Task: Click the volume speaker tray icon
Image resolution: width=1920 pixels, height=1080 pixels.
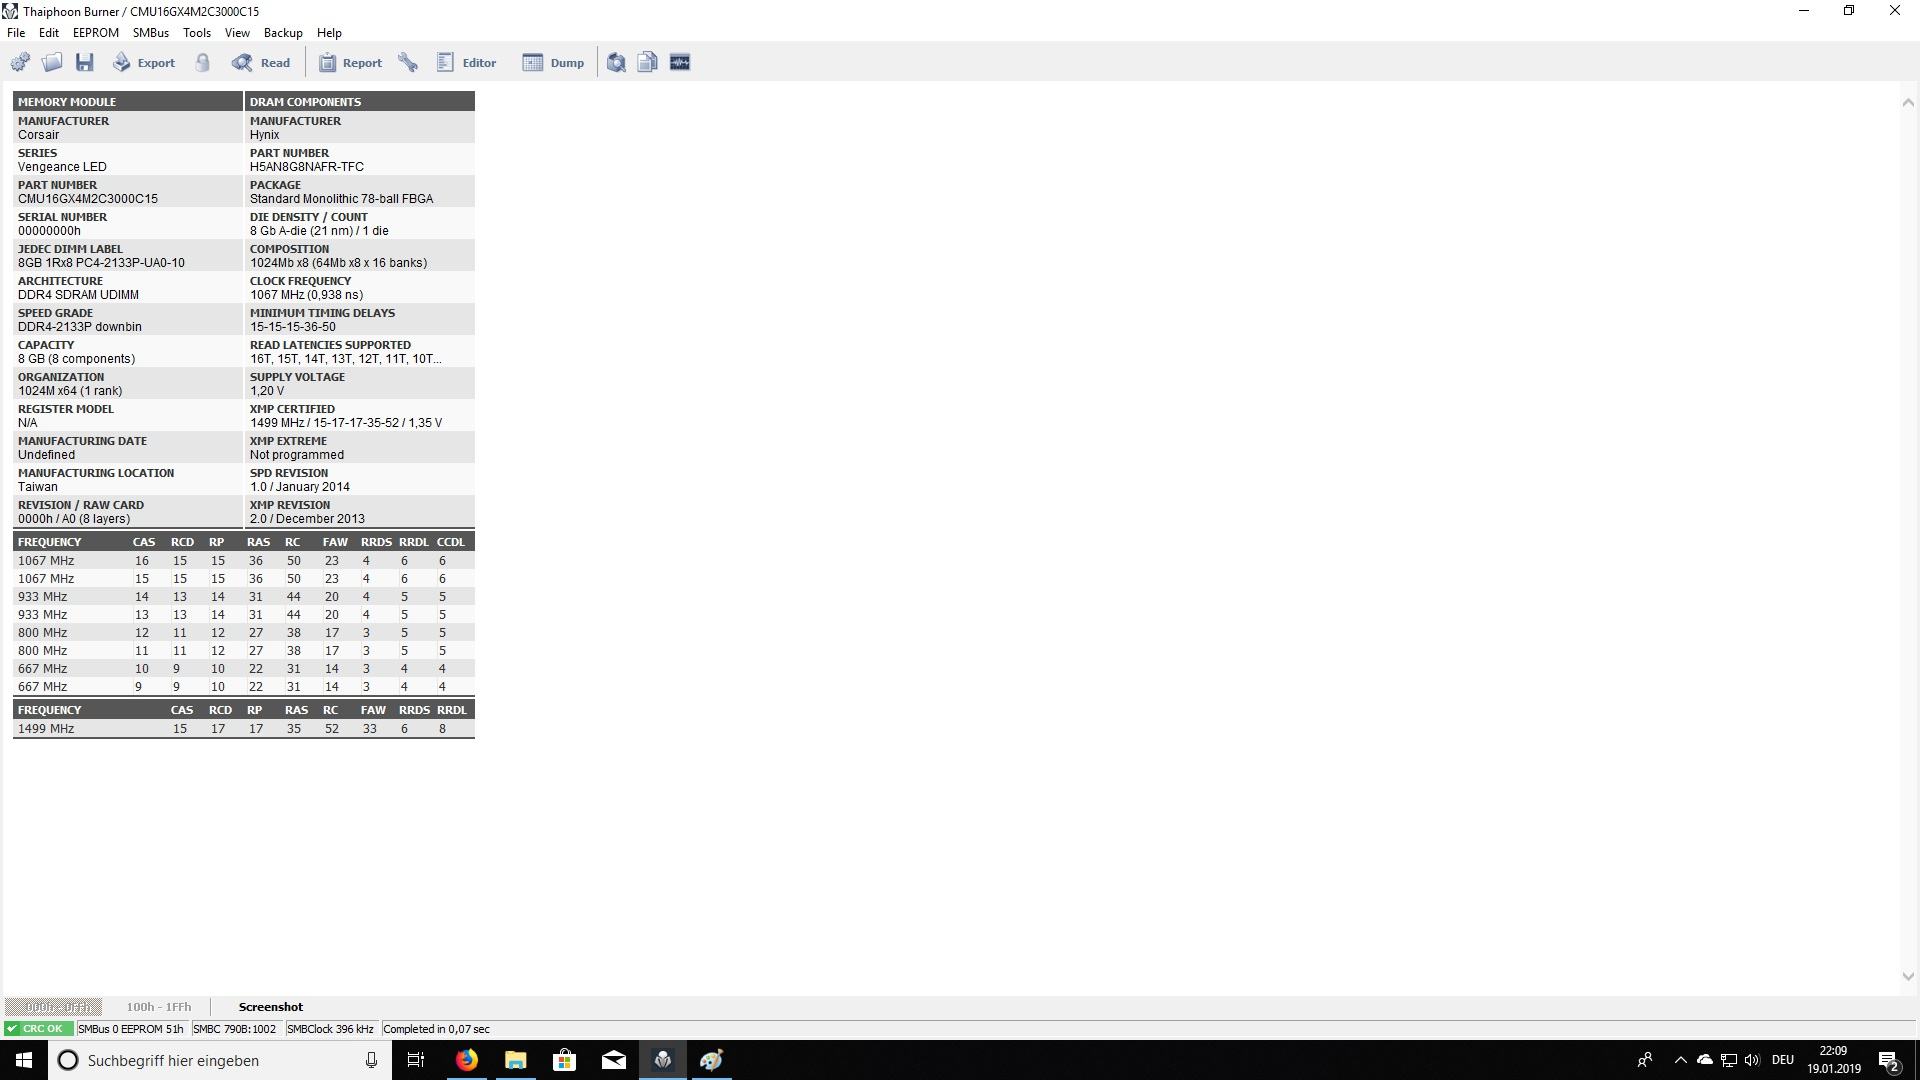Action: click(1752, 1060)
